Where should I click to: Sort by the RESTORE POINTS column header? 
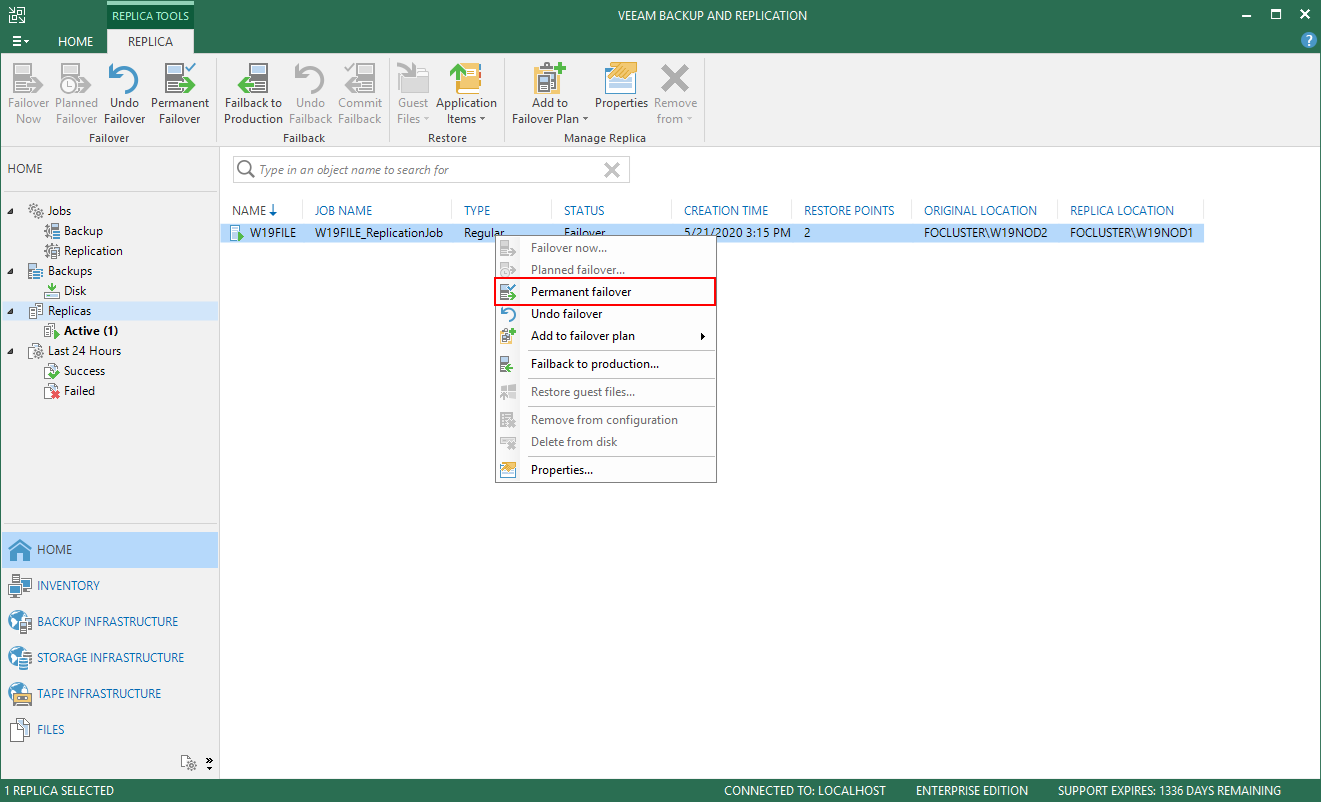(x=849, y=211)
